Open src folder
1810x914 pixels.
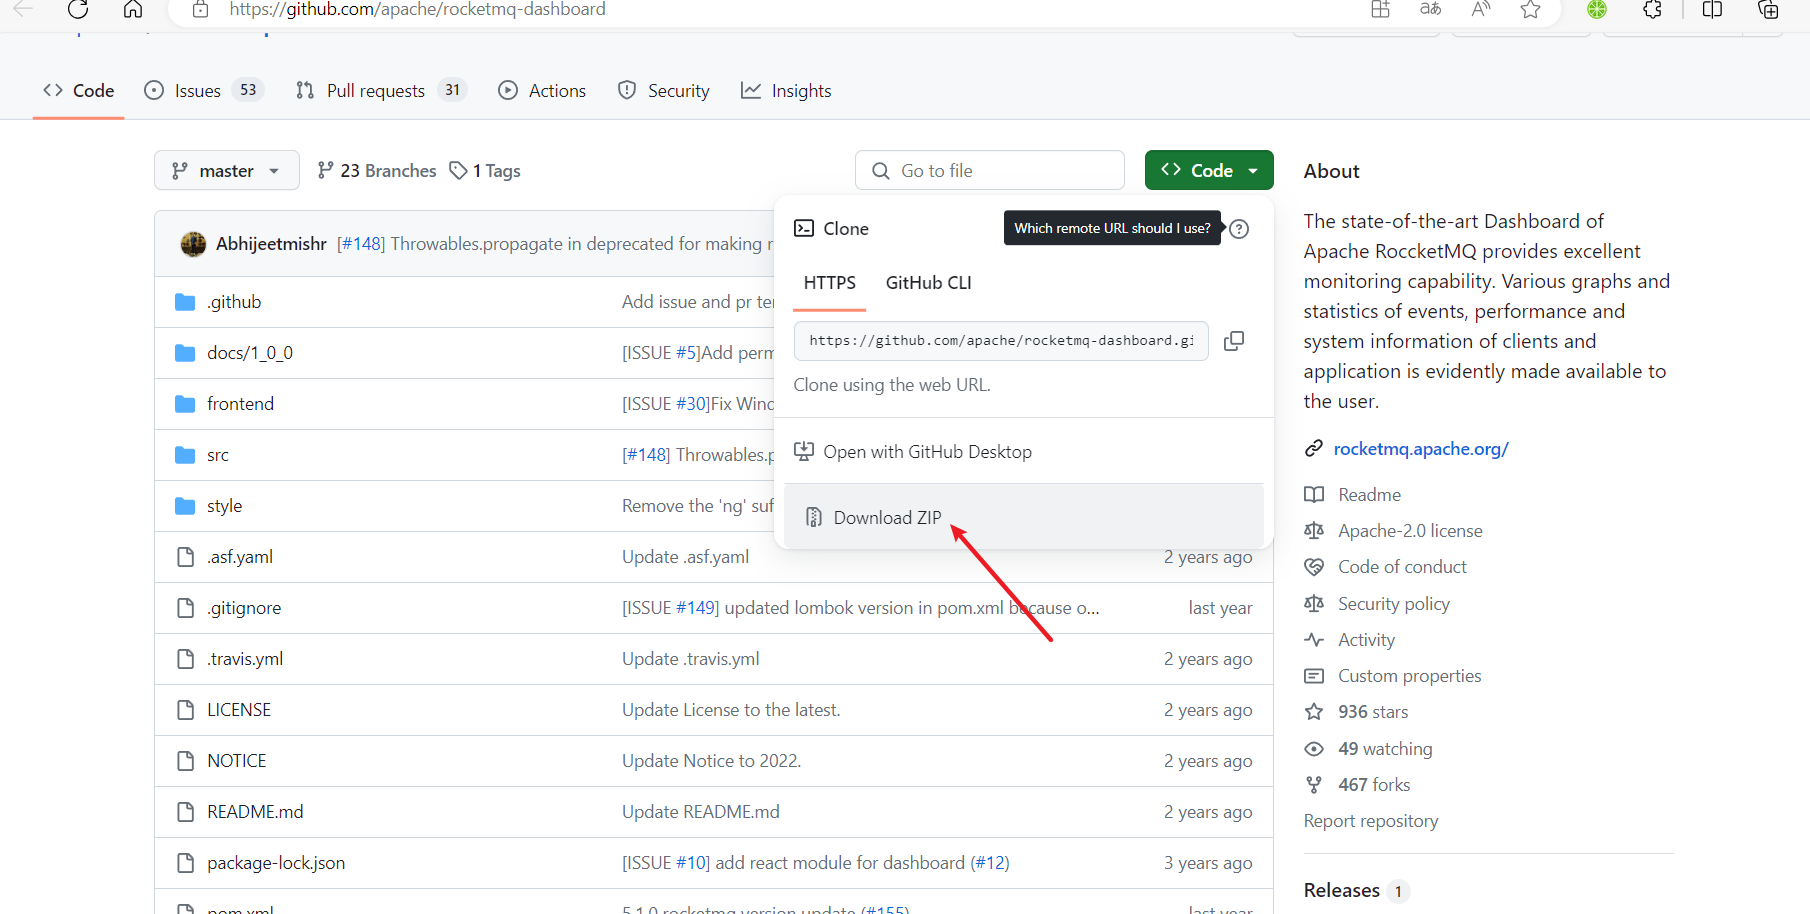[x=218, y=455]
